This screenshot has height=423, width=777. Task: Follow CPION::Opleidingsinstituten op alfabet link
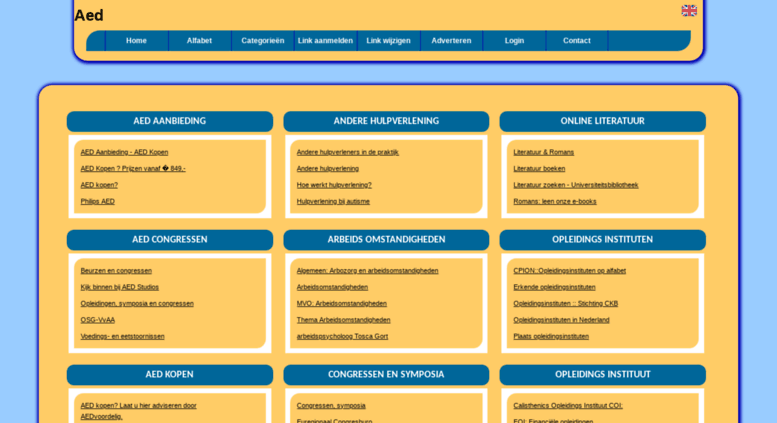tap(569, 270)
